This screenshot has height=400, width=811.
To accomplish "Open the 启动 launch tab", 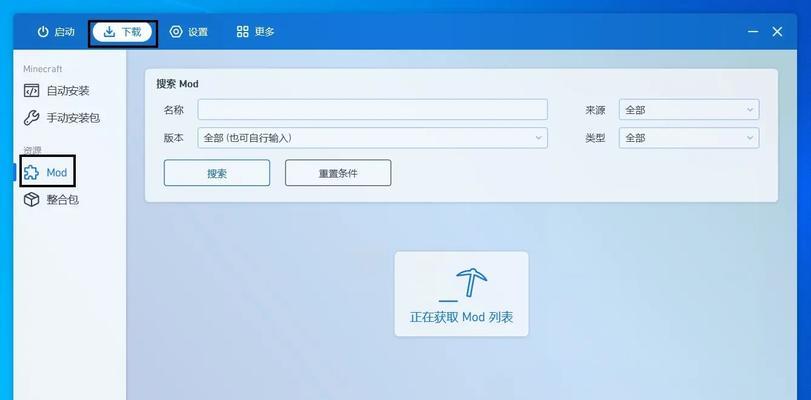I will [56, 32].
